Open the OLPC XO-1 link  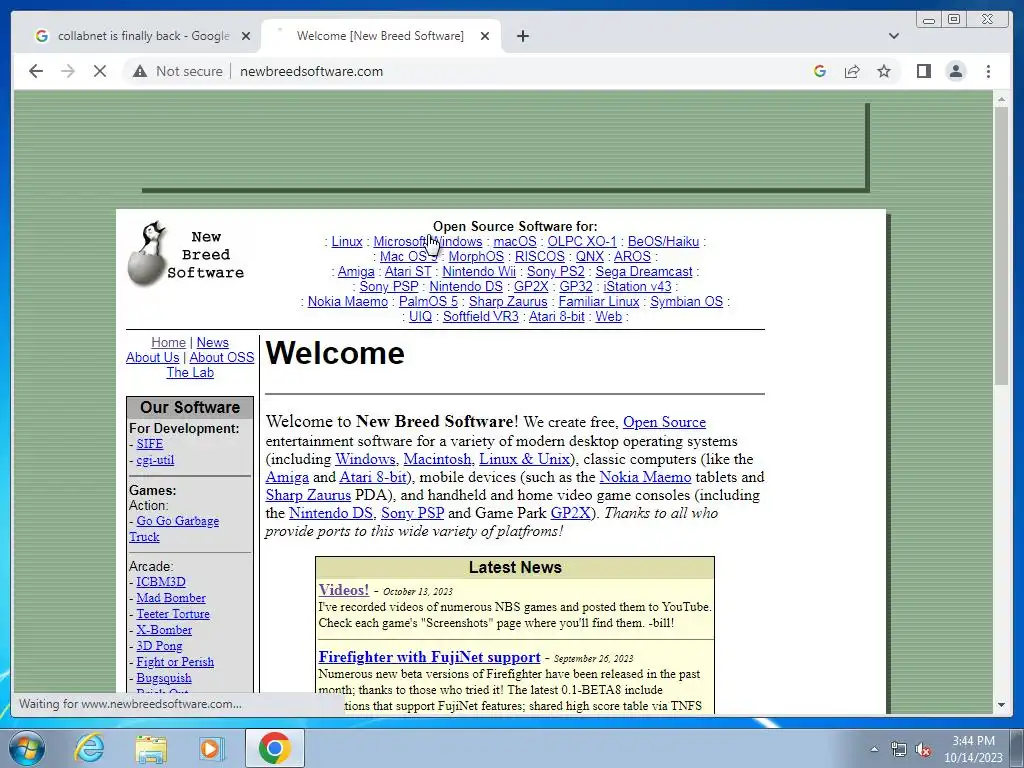pos(582,242)
